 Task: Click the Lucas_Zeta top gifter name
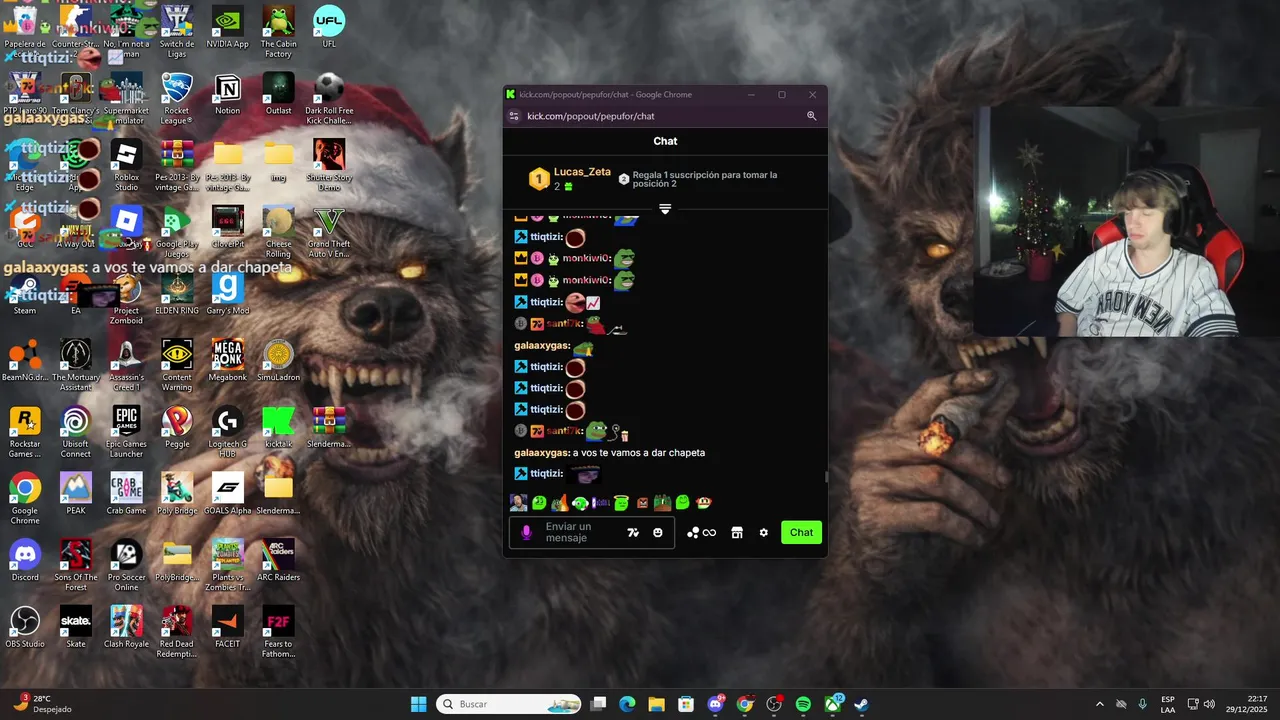click(x=582, y=172)
